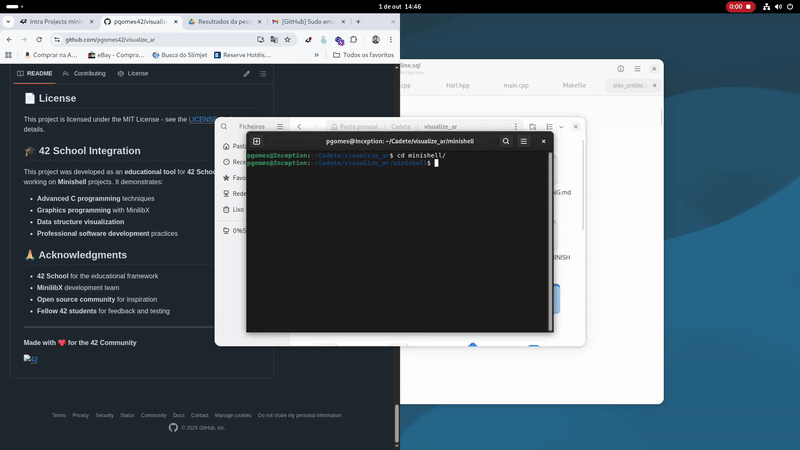Screen dimensions: 800x450
Task: Open the Privacy footer link
Action: click(80, 415)
